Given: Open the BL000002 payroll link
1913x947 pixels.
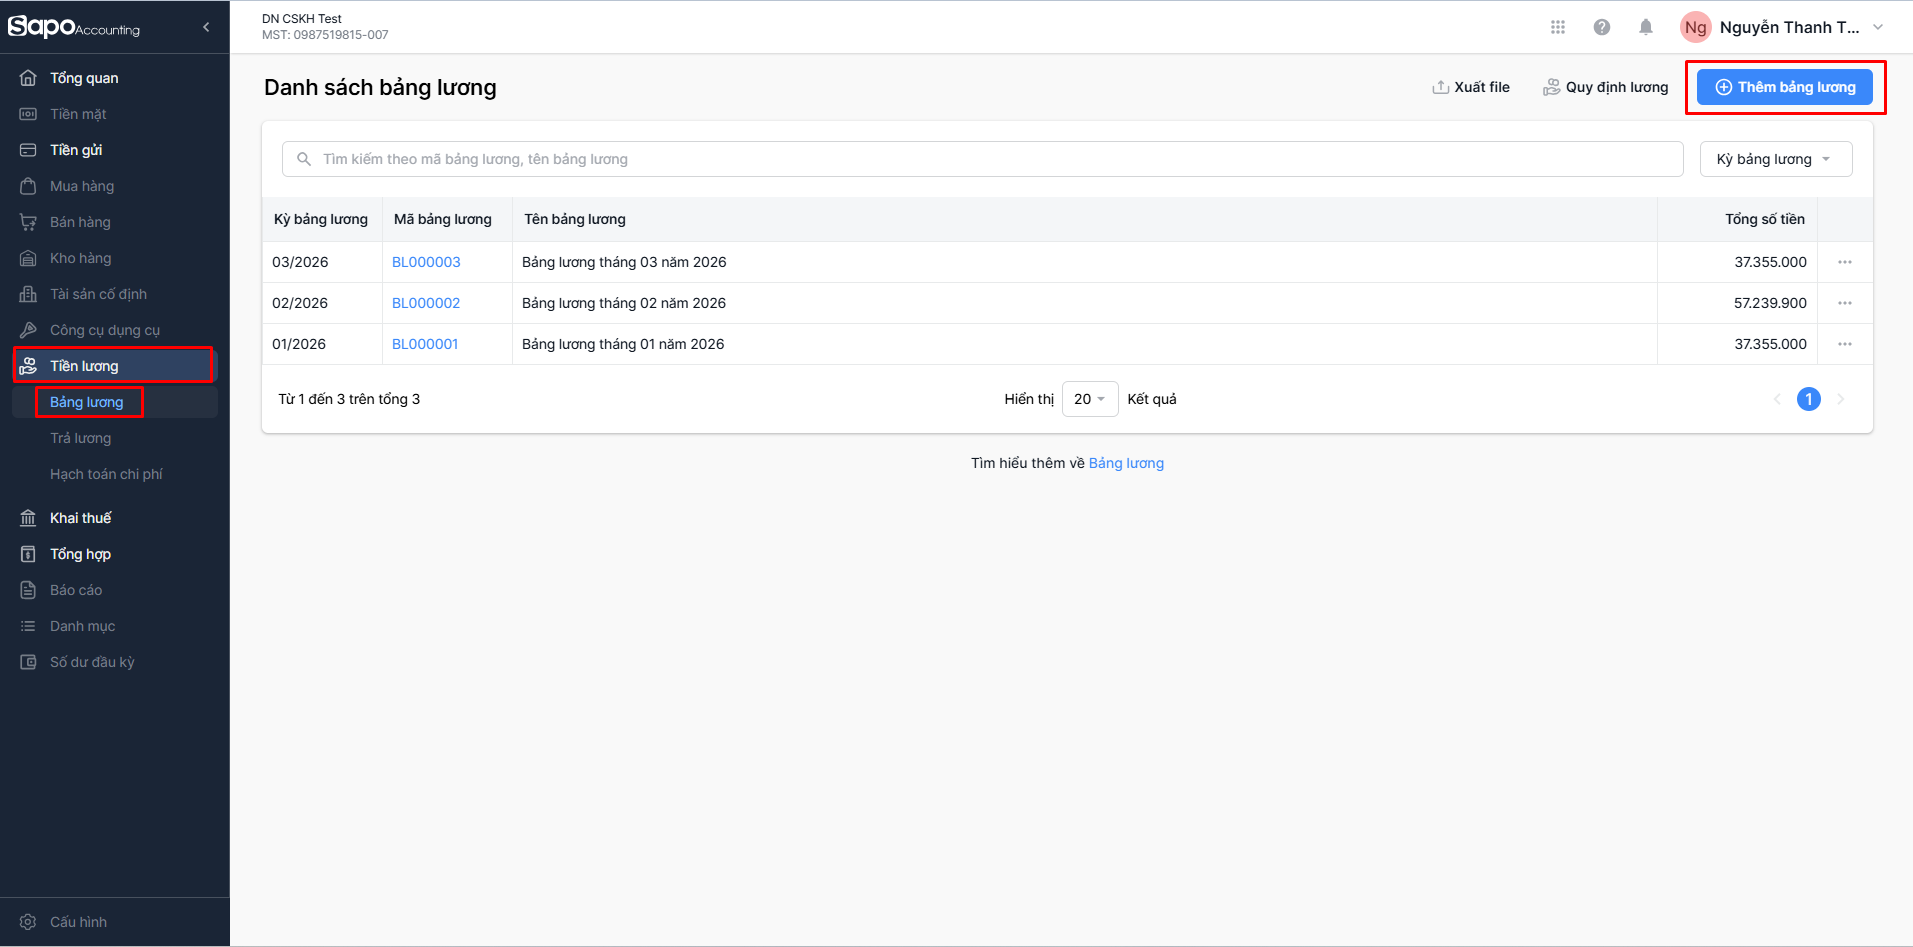Looking at the screenshot, I should coord(426,303).
